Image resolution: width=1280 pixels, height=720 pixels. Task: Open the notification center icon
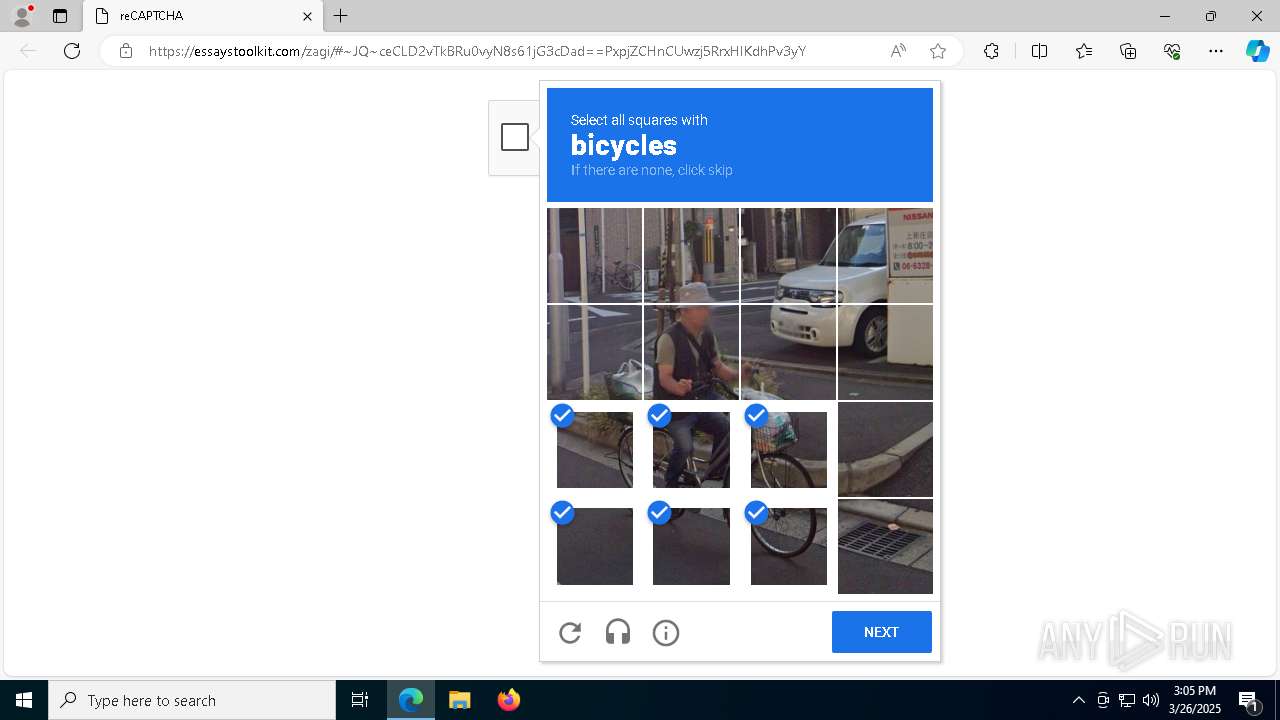click(x=1250, y=700)
